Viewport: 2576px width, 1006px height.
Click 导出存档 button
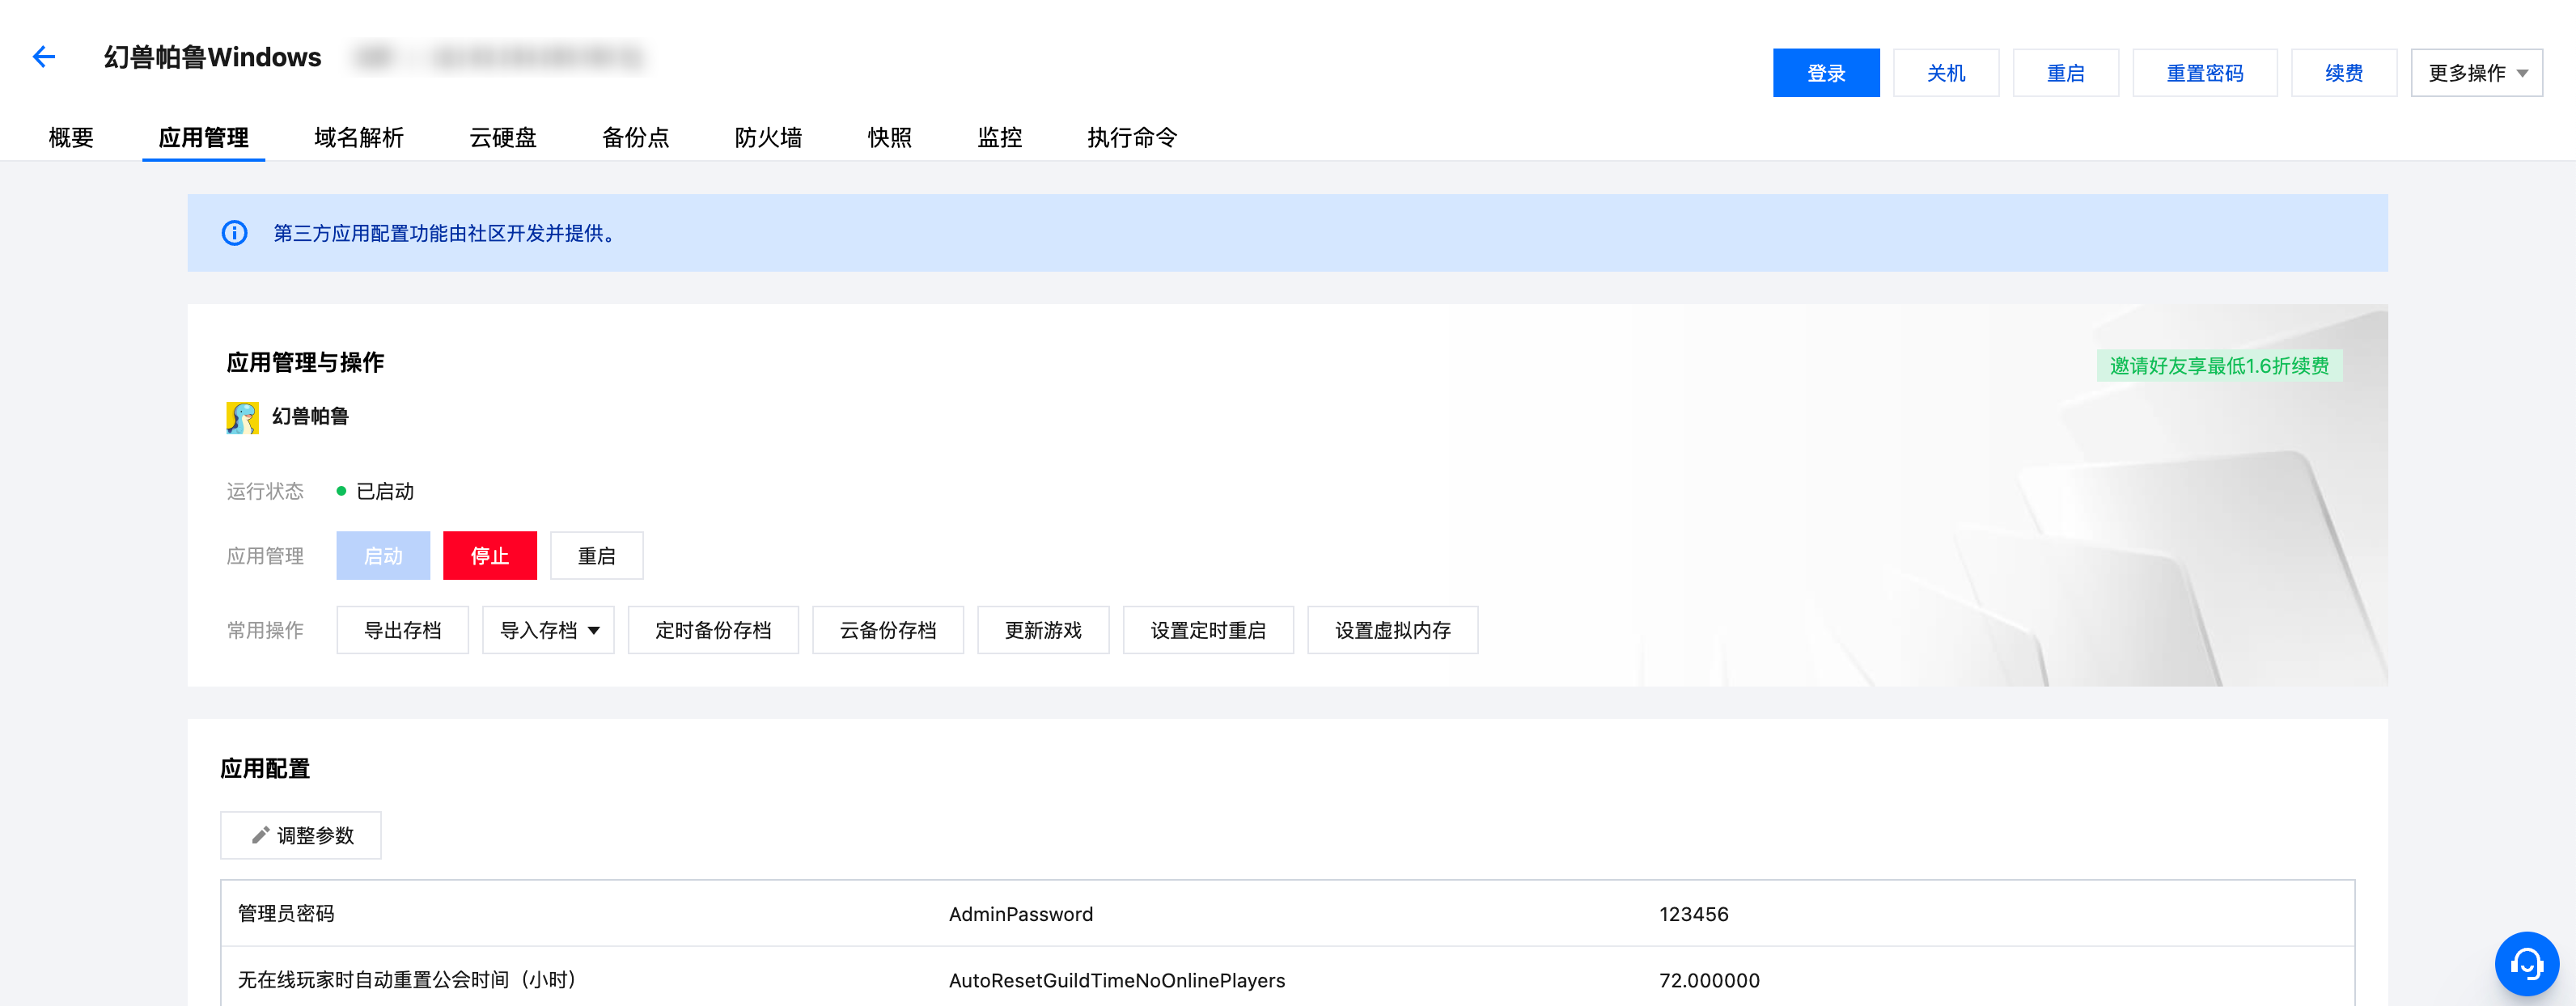[402, 630]
